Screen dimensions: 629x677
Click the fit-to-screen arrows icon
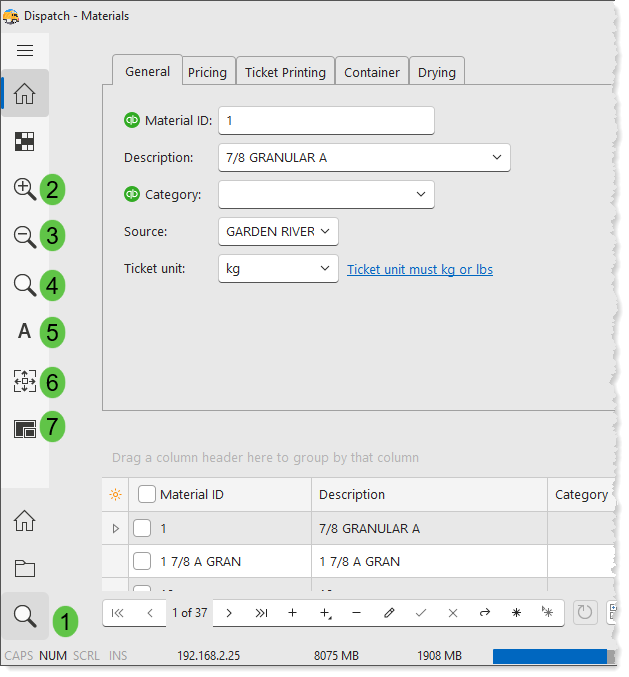[25, 381]
